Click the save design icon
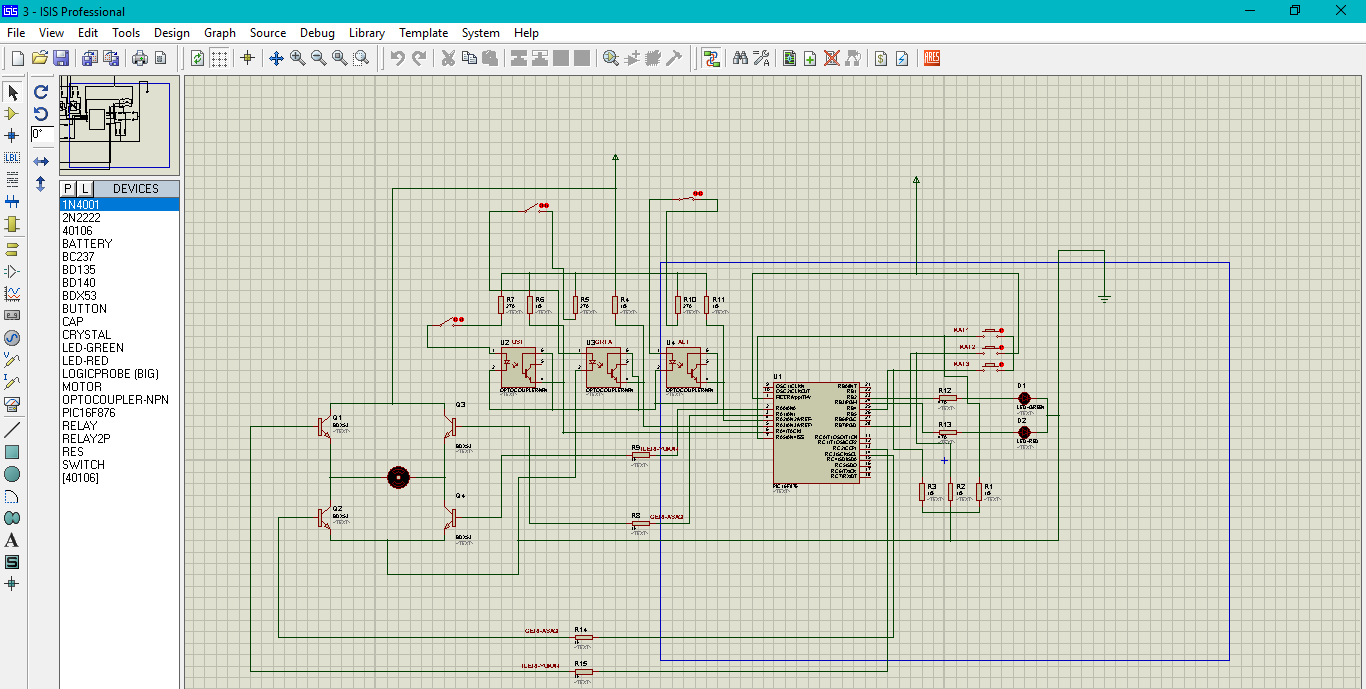 (61, 58)
